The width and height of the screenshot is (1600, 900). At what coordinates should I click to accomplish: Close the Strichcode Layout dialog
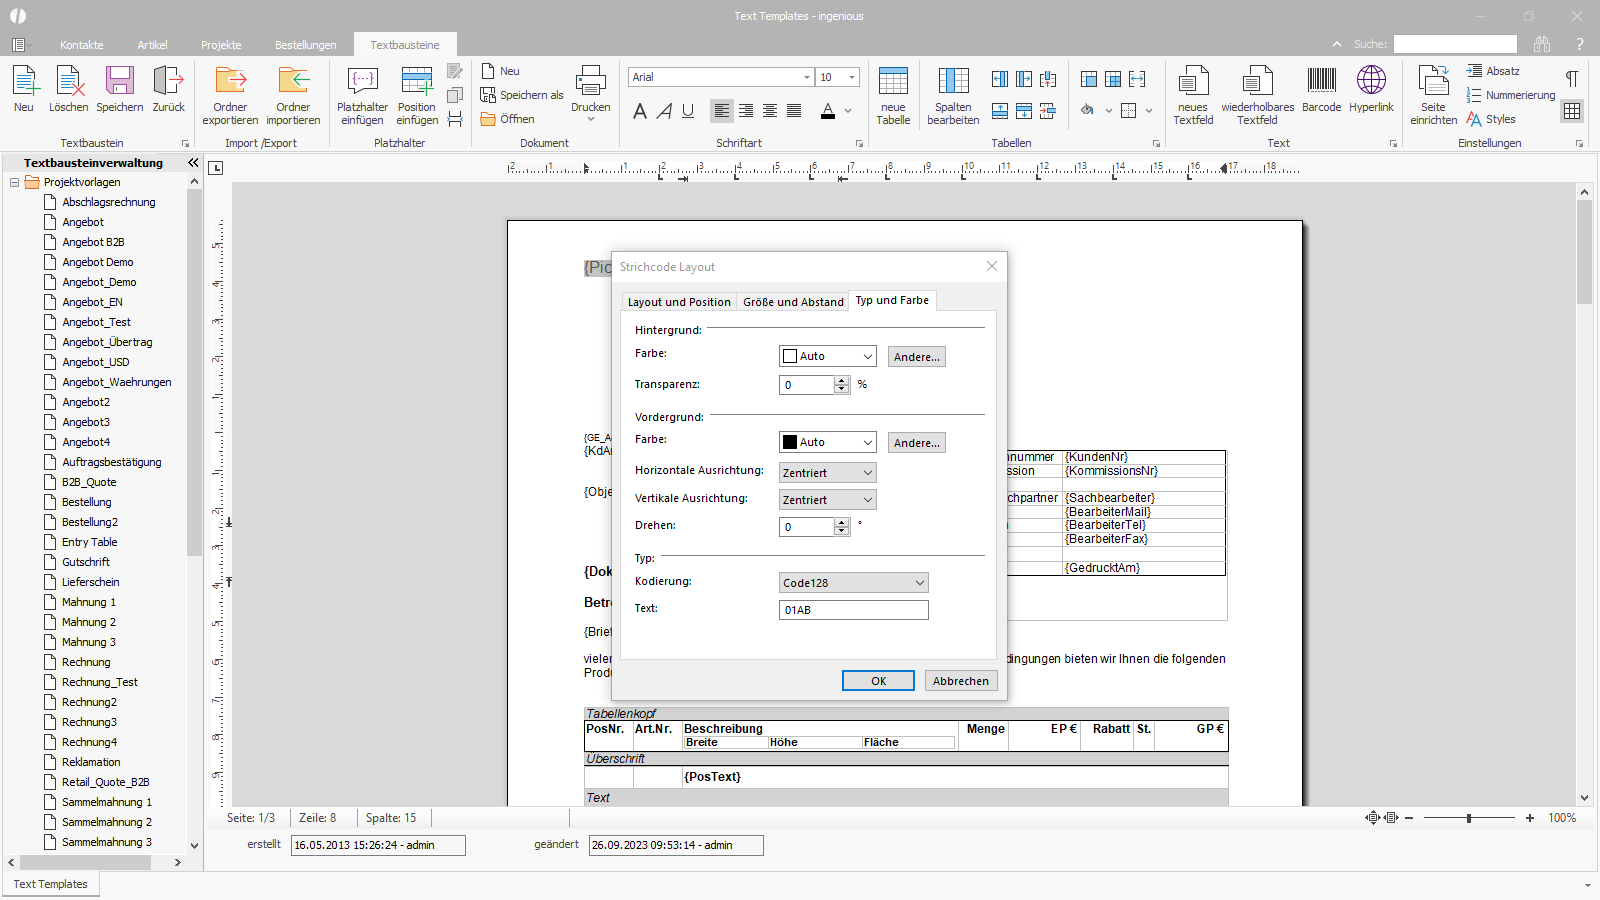(x=992, y=266)
